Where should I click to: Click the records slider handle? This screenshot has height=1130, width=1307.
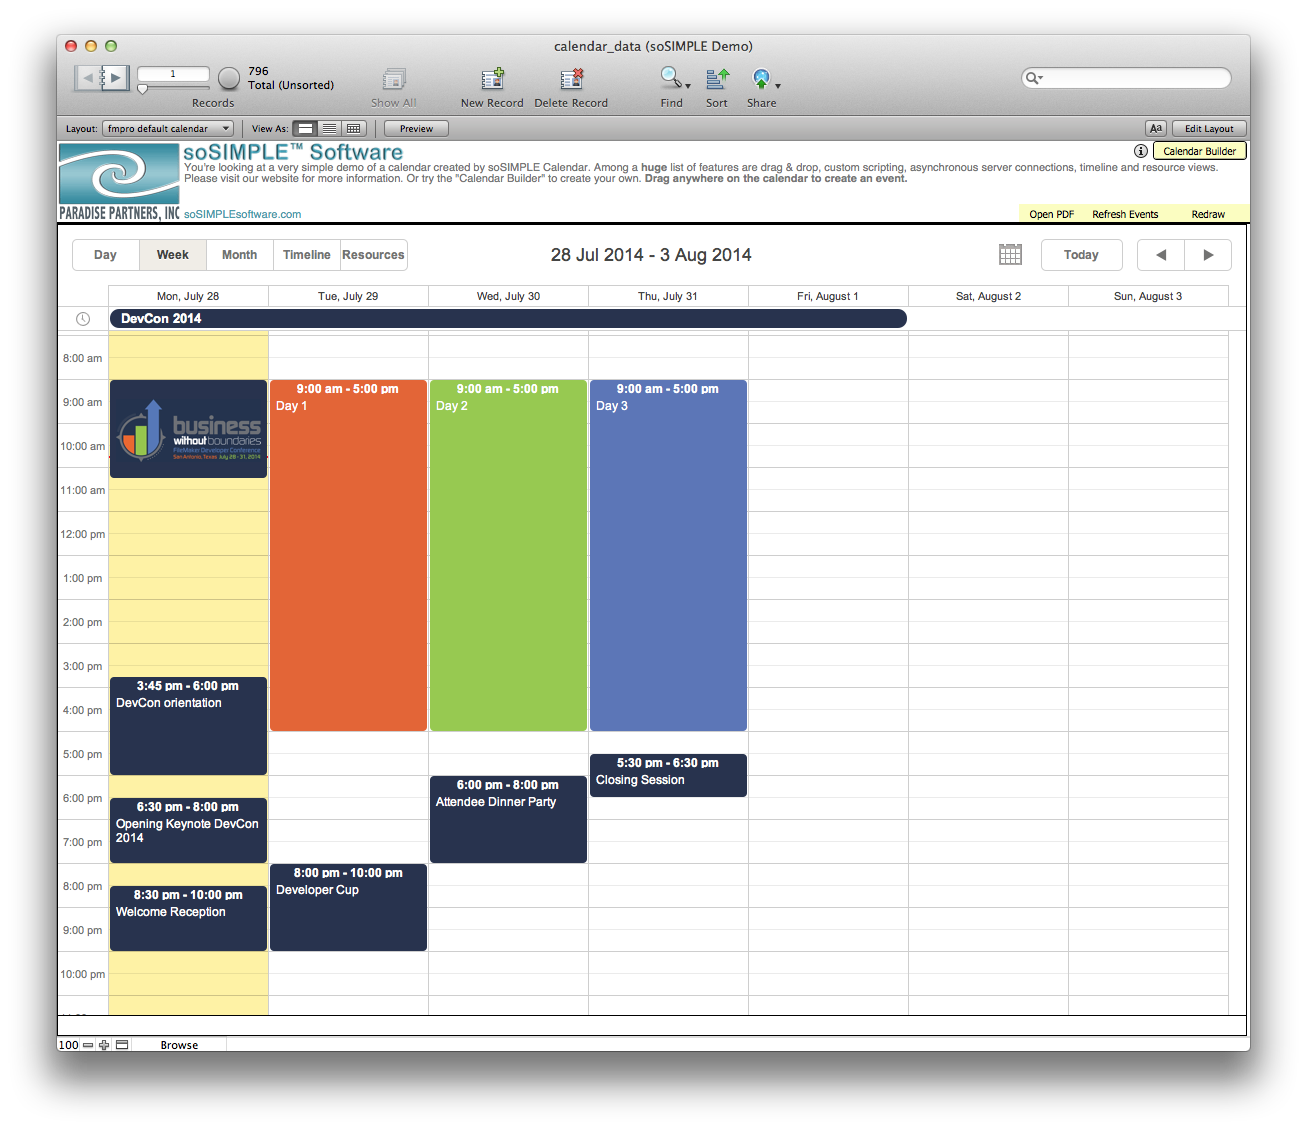[x=143, y=89]
